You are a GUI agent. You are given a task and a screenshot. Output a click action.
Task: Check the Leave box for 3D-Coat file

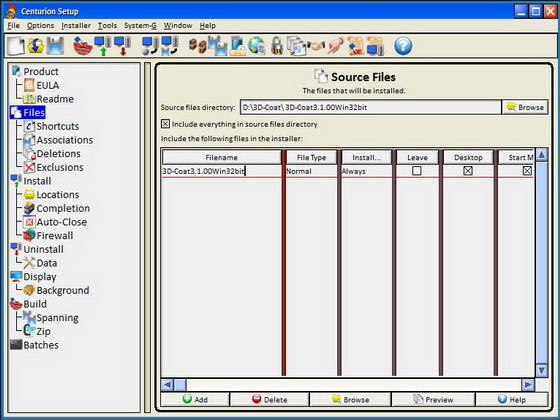pos(416,171)
